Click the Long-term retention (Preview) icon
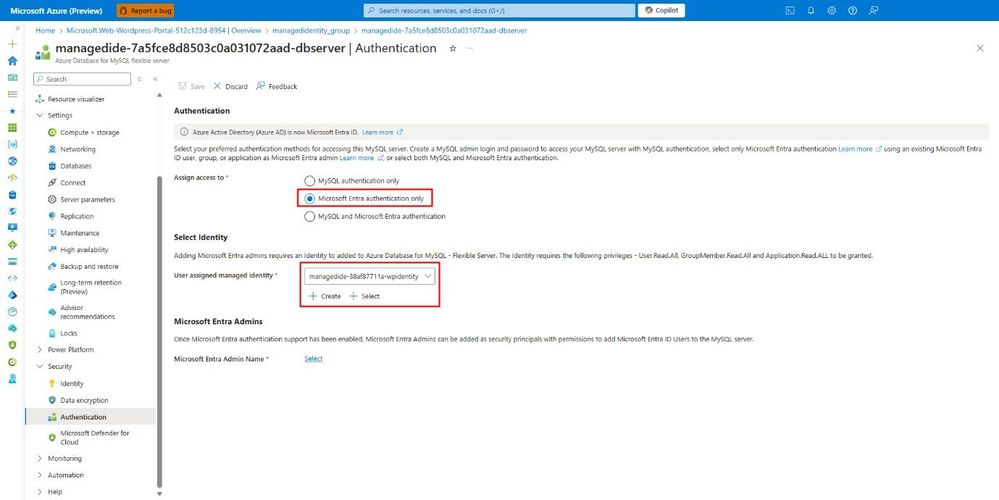The image size is (999, 500). click(52, 287)
